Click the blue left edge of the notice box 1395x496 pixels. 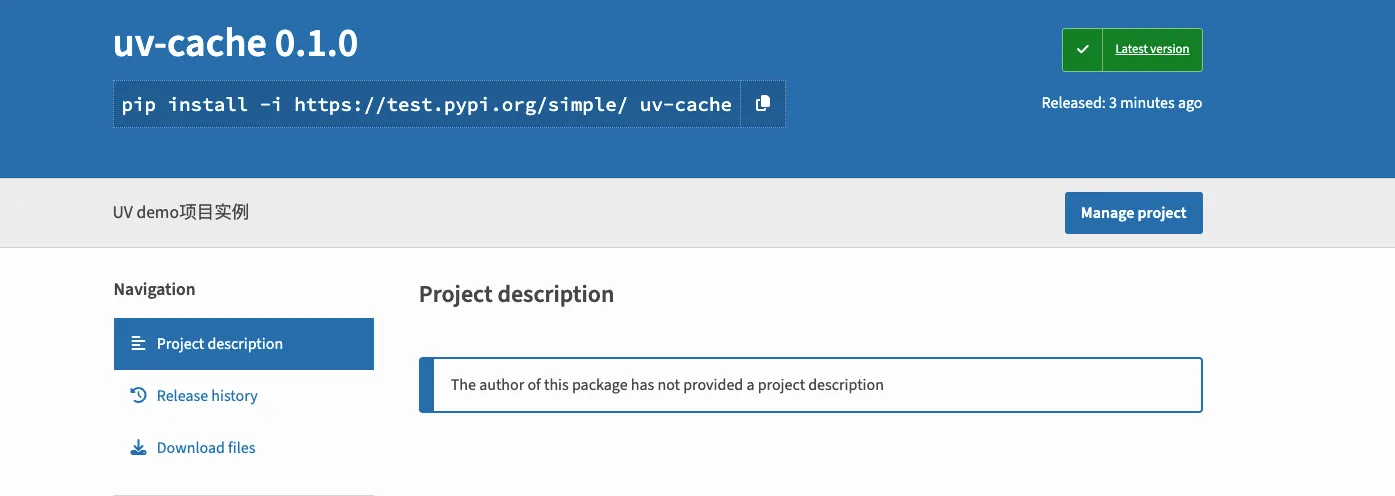tap(427, 385)
